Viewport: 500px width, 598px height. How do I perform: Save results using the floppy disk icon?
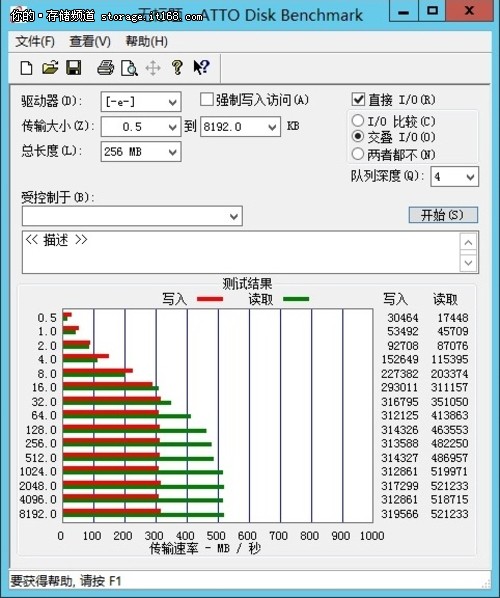click(74, 68)
